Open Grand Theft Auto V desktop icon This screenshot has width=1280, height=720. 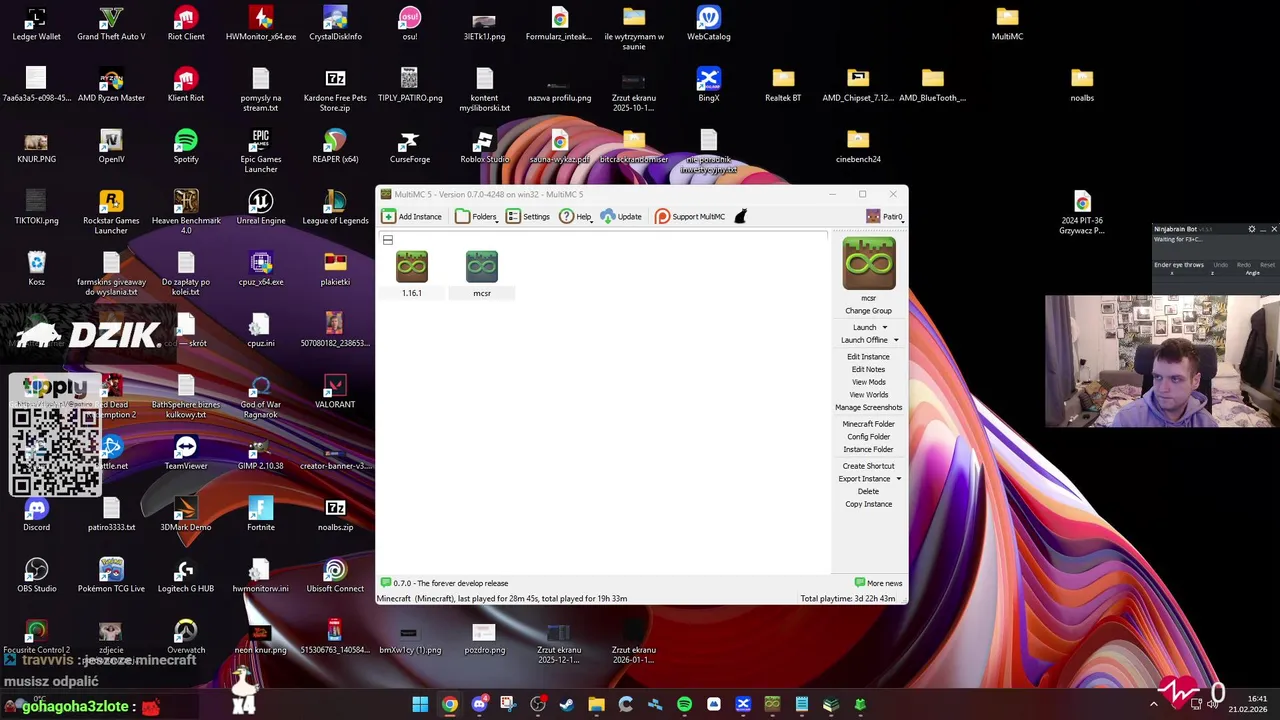tap(111, 25)
